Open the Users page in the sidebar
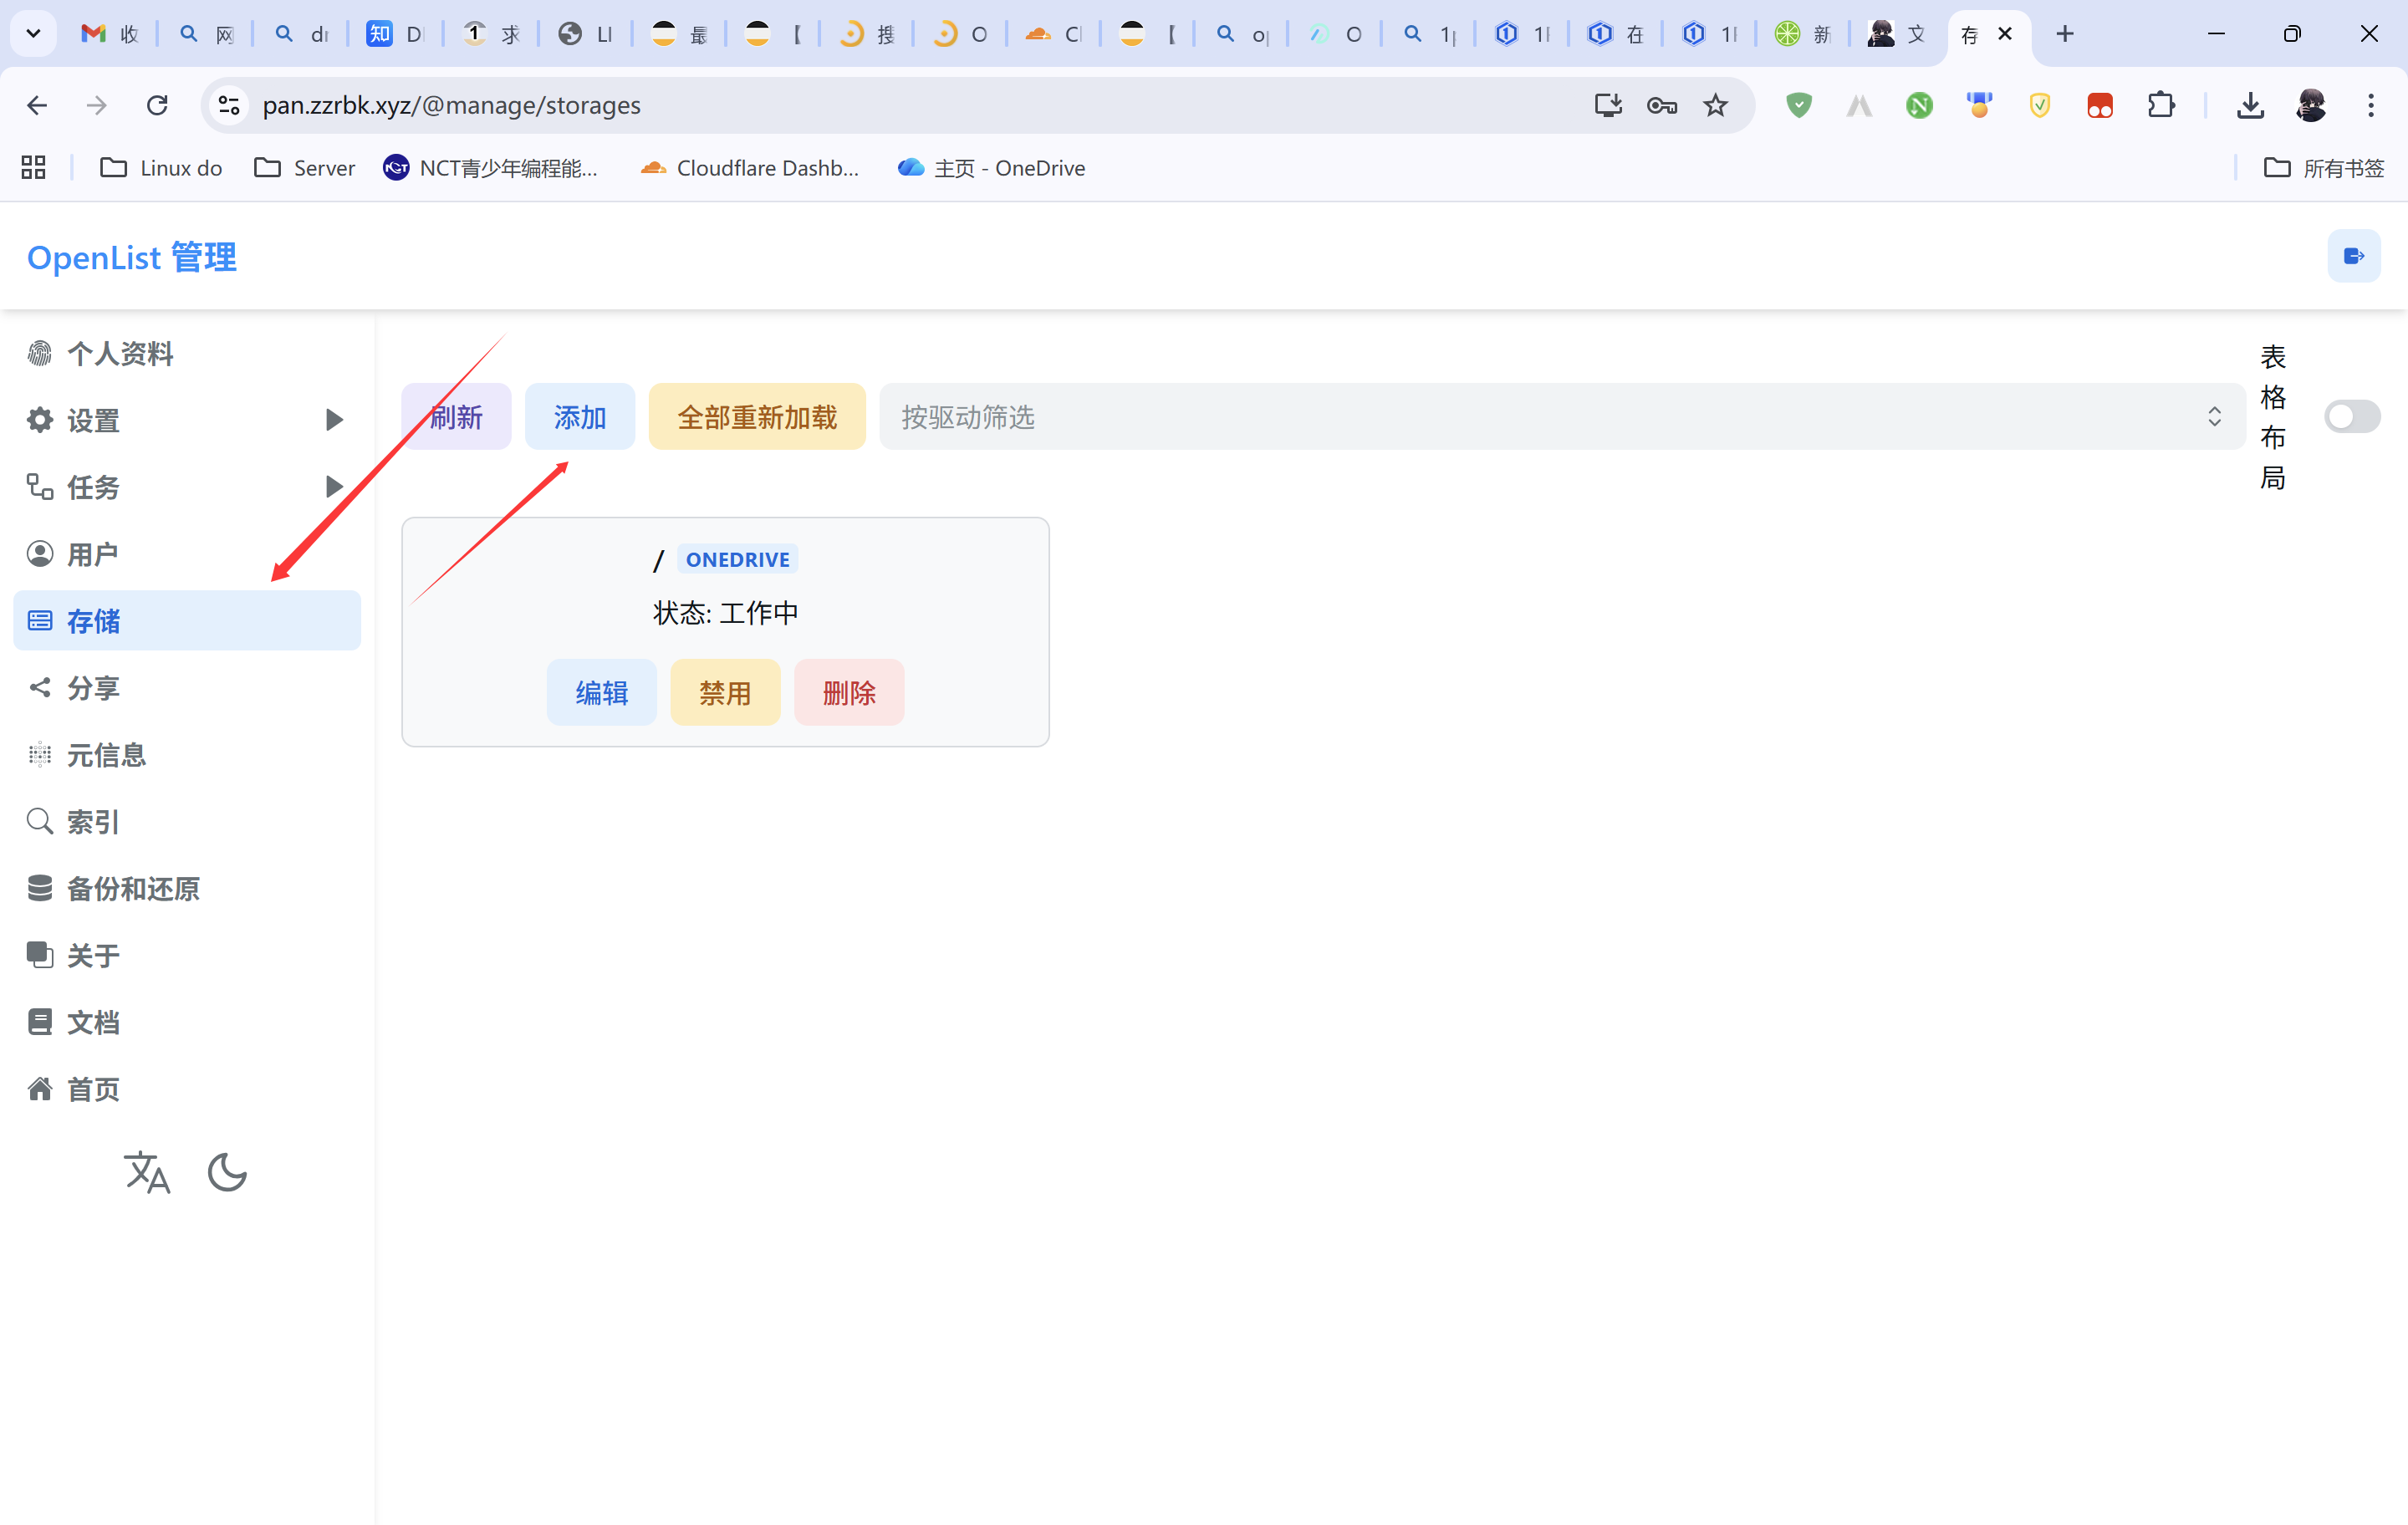 pos(92,554)
